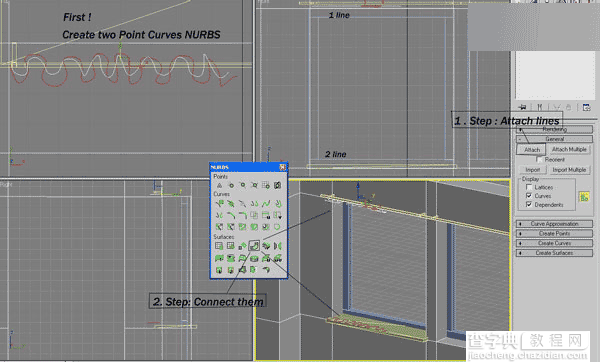Image resolution: width=600 pixels, height=362 pixels.
Task: Collapse the General rollout
Action: [554, 139]
